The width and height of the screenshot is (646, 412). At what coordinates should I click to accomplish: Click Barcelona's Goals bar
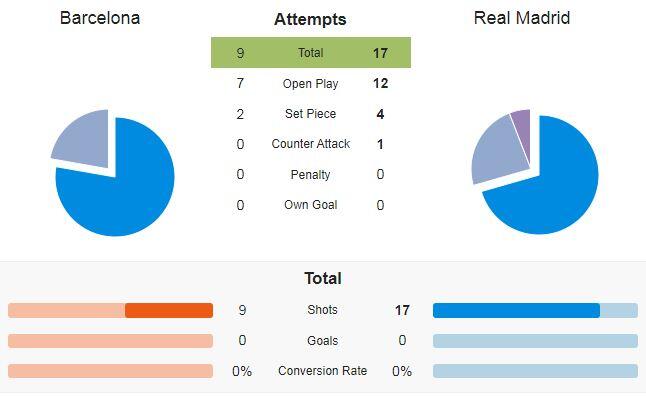[110, 341]
